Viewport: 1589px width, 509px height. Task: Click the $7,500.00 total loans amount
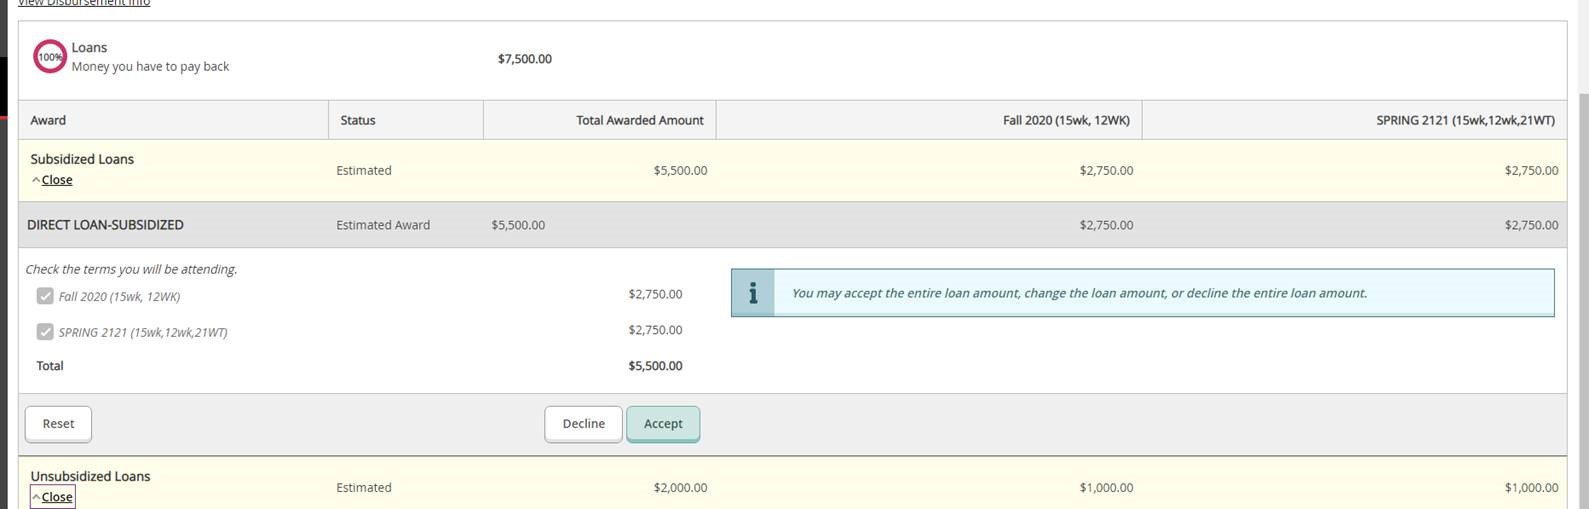click(x=525, y=59)
